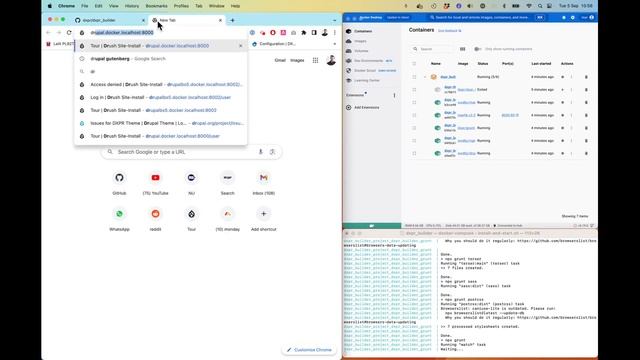Open Inbox Gmail shortcut
This screenshot has width=640, height=360.
click(x=264, y=182)
